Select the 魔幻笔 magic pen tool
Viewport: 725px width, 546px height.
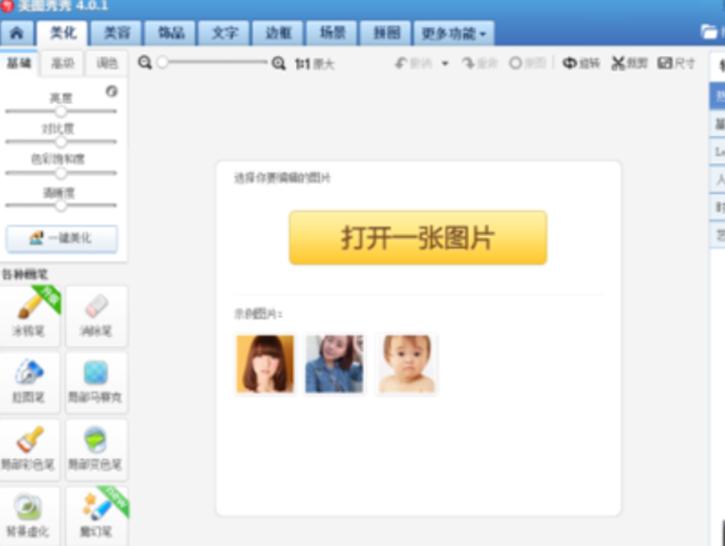click(x=97, y=516)
